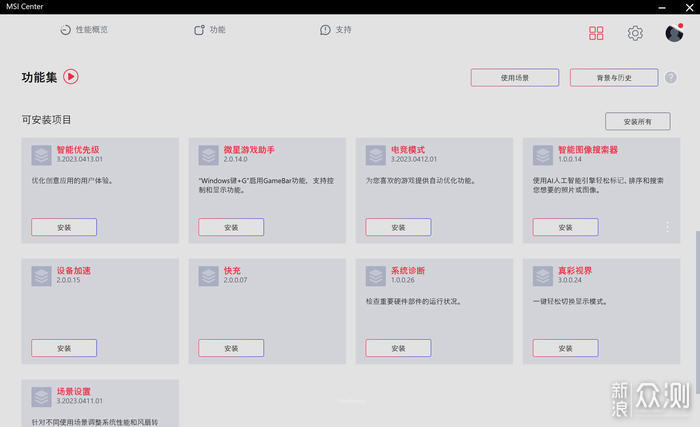Screen dimensions: 700x427
Task: Click the red grid view icon
Action: 596,33
